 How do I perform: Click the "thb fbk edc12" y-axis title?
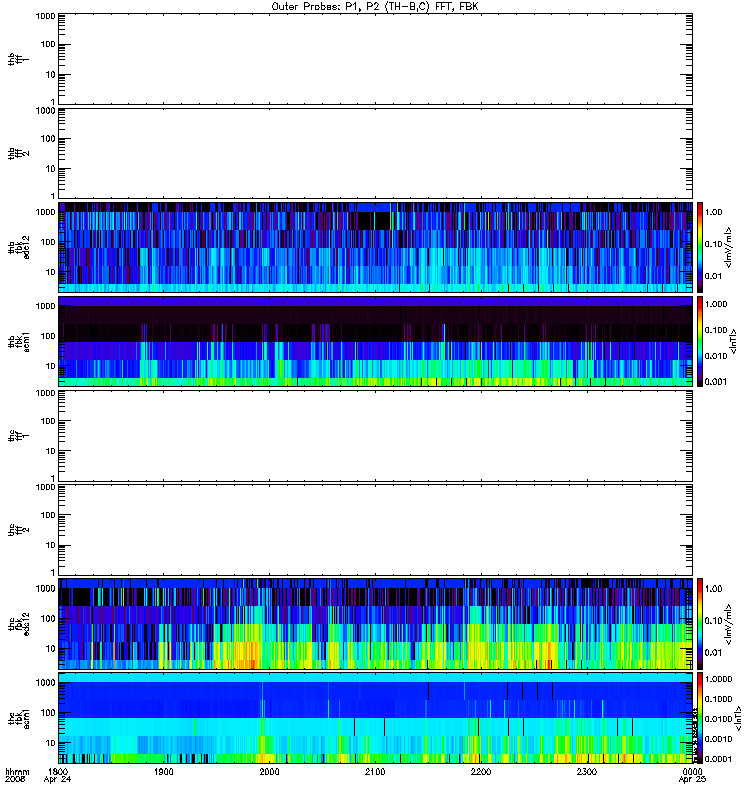(x=18, y=247)
